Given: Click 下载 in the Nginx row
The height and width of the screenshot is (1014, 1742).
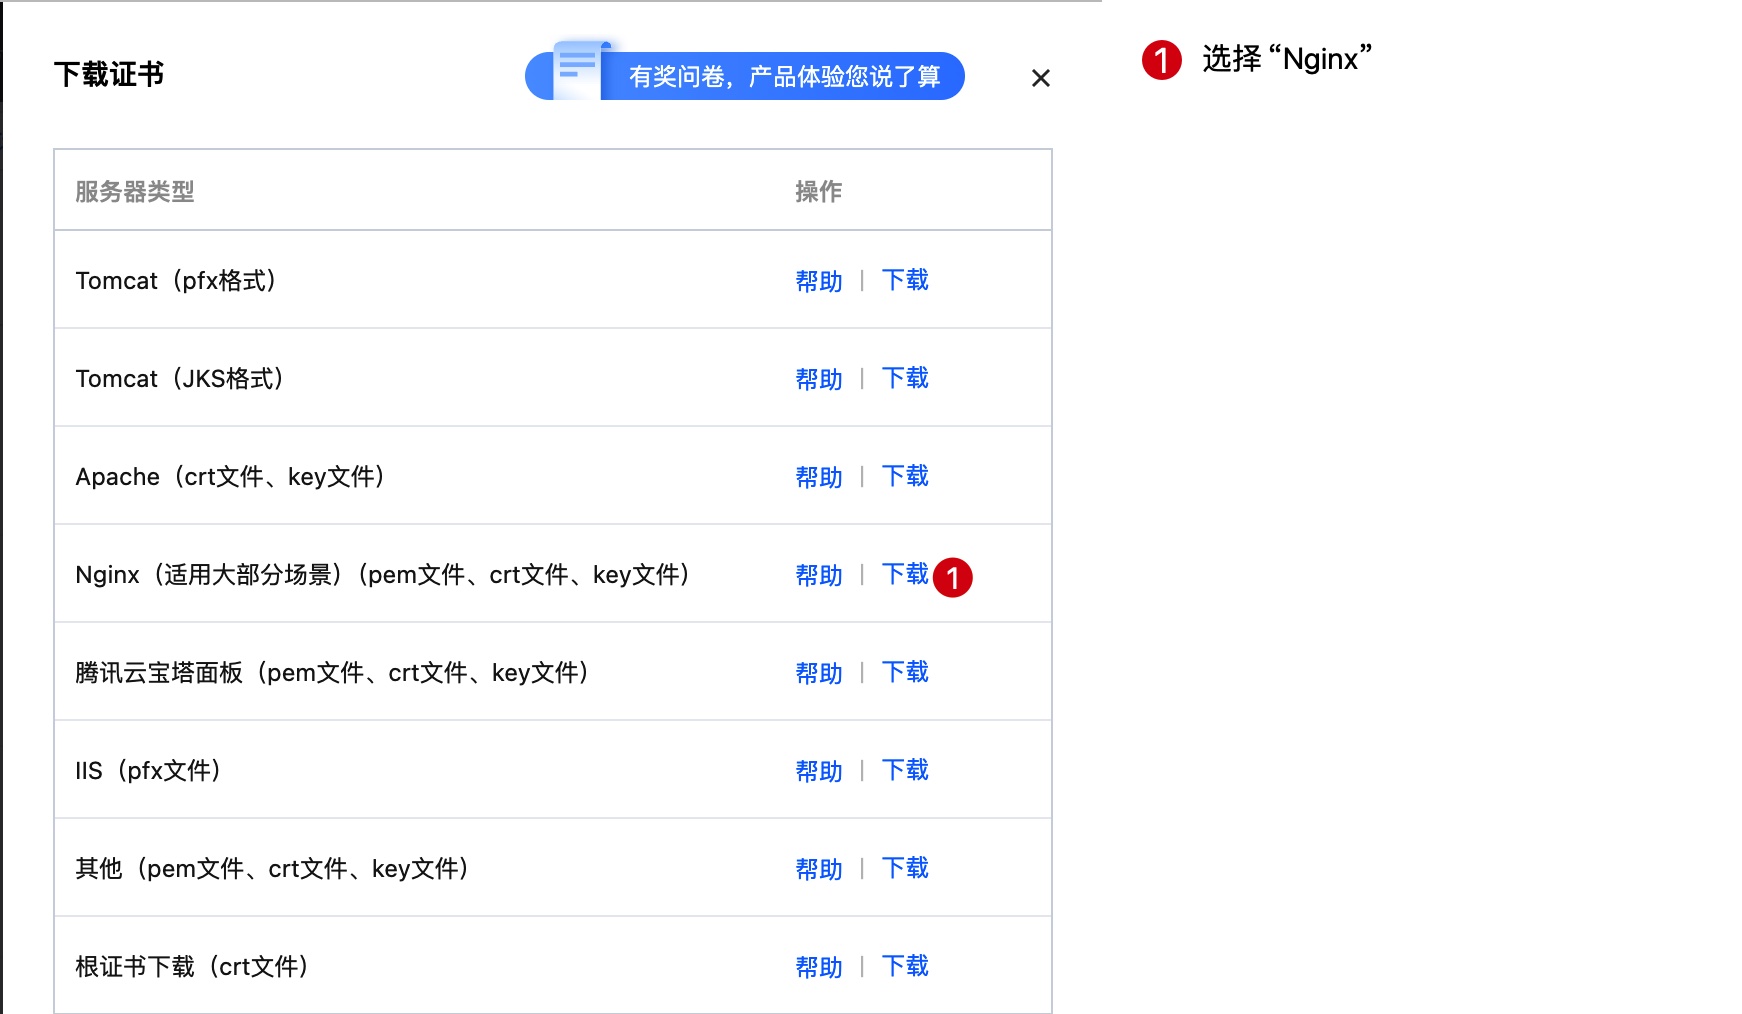Looking at the screenshot, I should coord(905,574).
